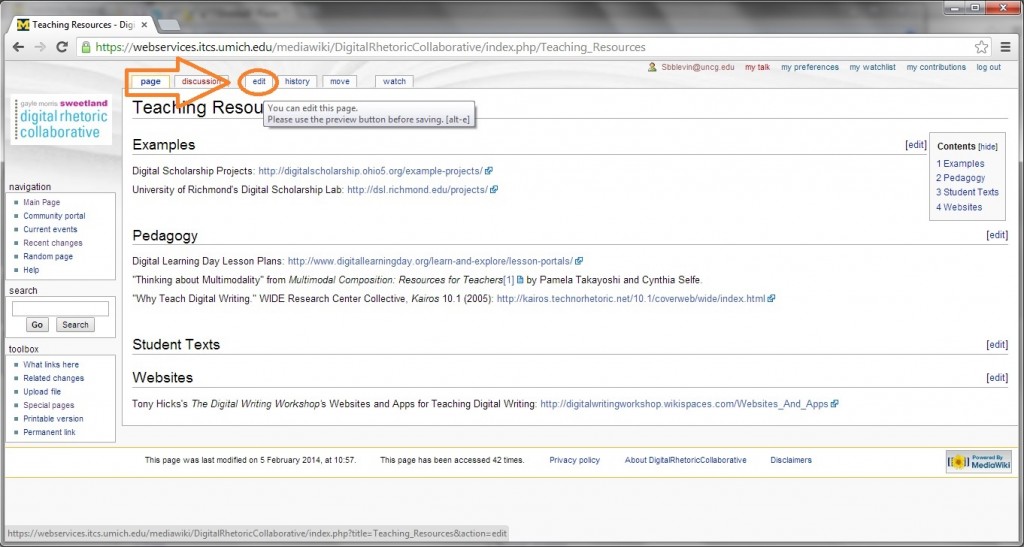Screen dimensions: 1024x547
Task: Open my talk link
Action: (758, 67)
